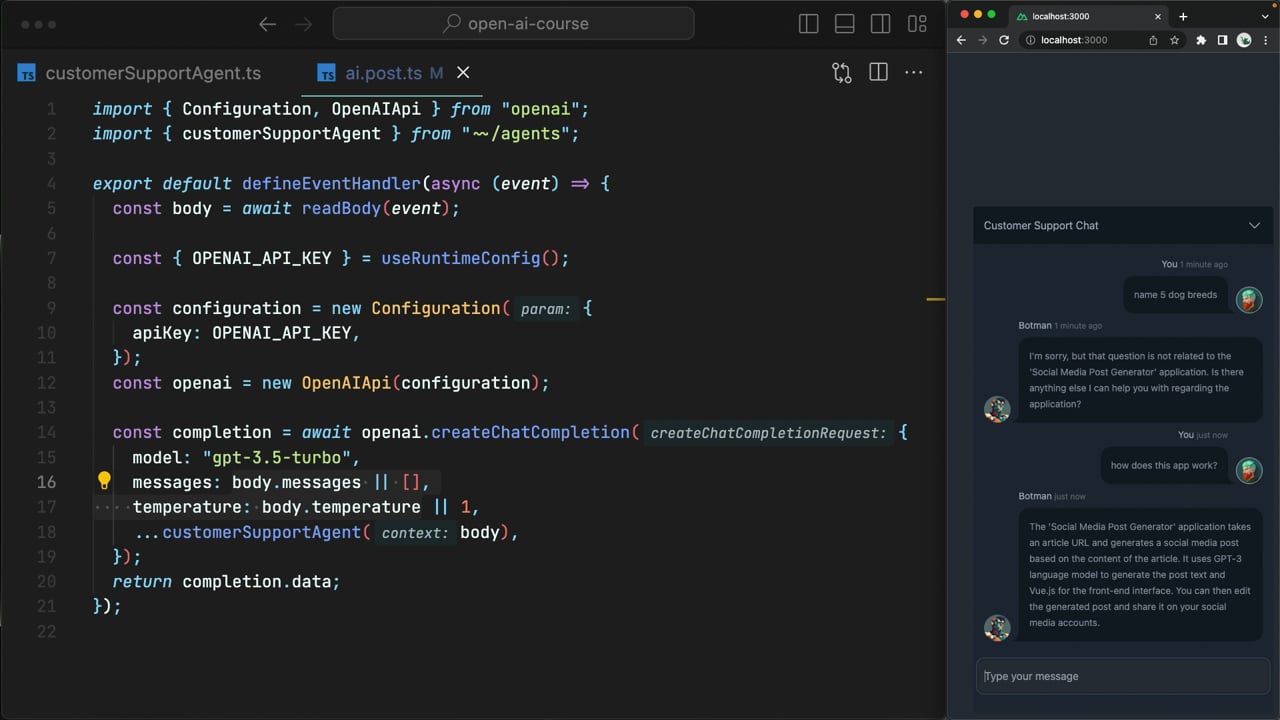
Task: Open customize layout icon
Action: 917,24
